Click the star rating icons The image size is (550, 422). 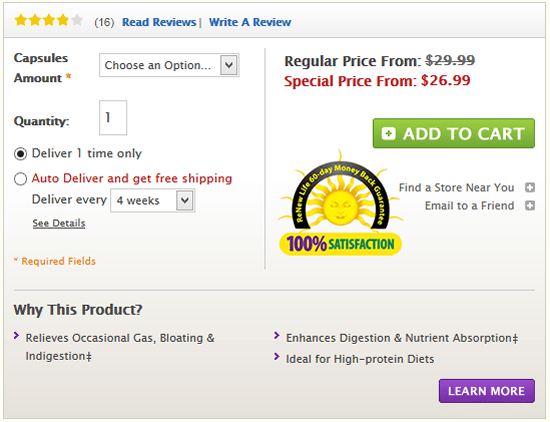coord(48,20)
